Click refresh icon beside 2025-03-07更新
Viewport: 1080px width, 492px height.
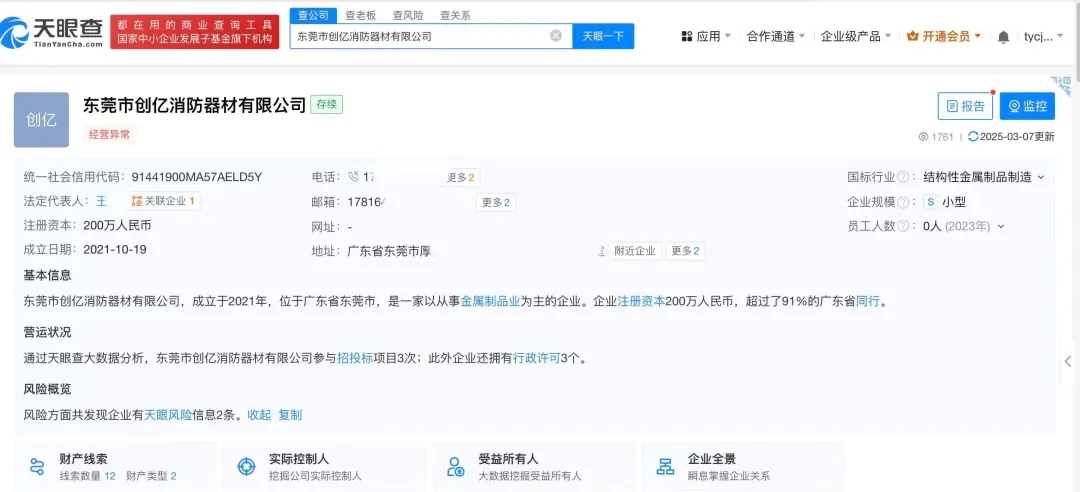click(973, 136)
